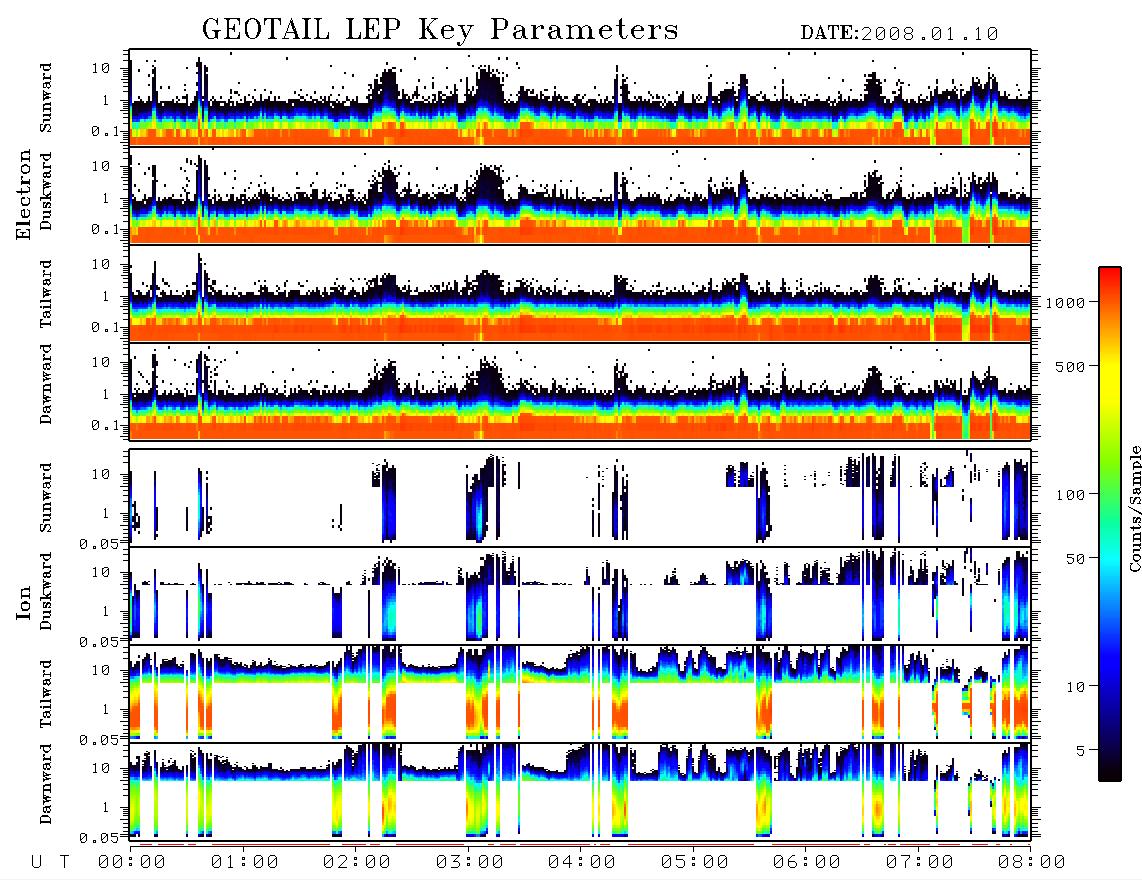Select the Electron Dawnward panel label
This screenshot has height=880, width=1142.
(46, 384)
